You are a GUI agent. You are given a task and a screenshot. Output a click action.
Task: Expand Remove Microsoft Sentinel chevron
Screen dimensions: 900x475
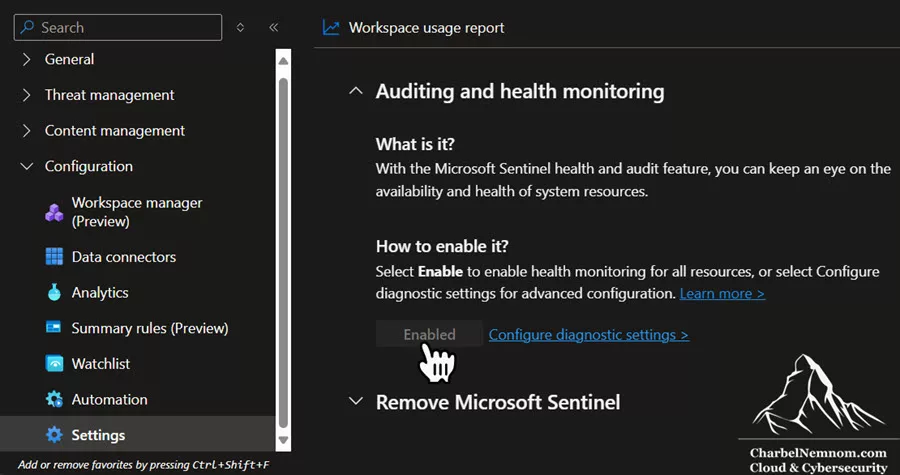point(356,401)
